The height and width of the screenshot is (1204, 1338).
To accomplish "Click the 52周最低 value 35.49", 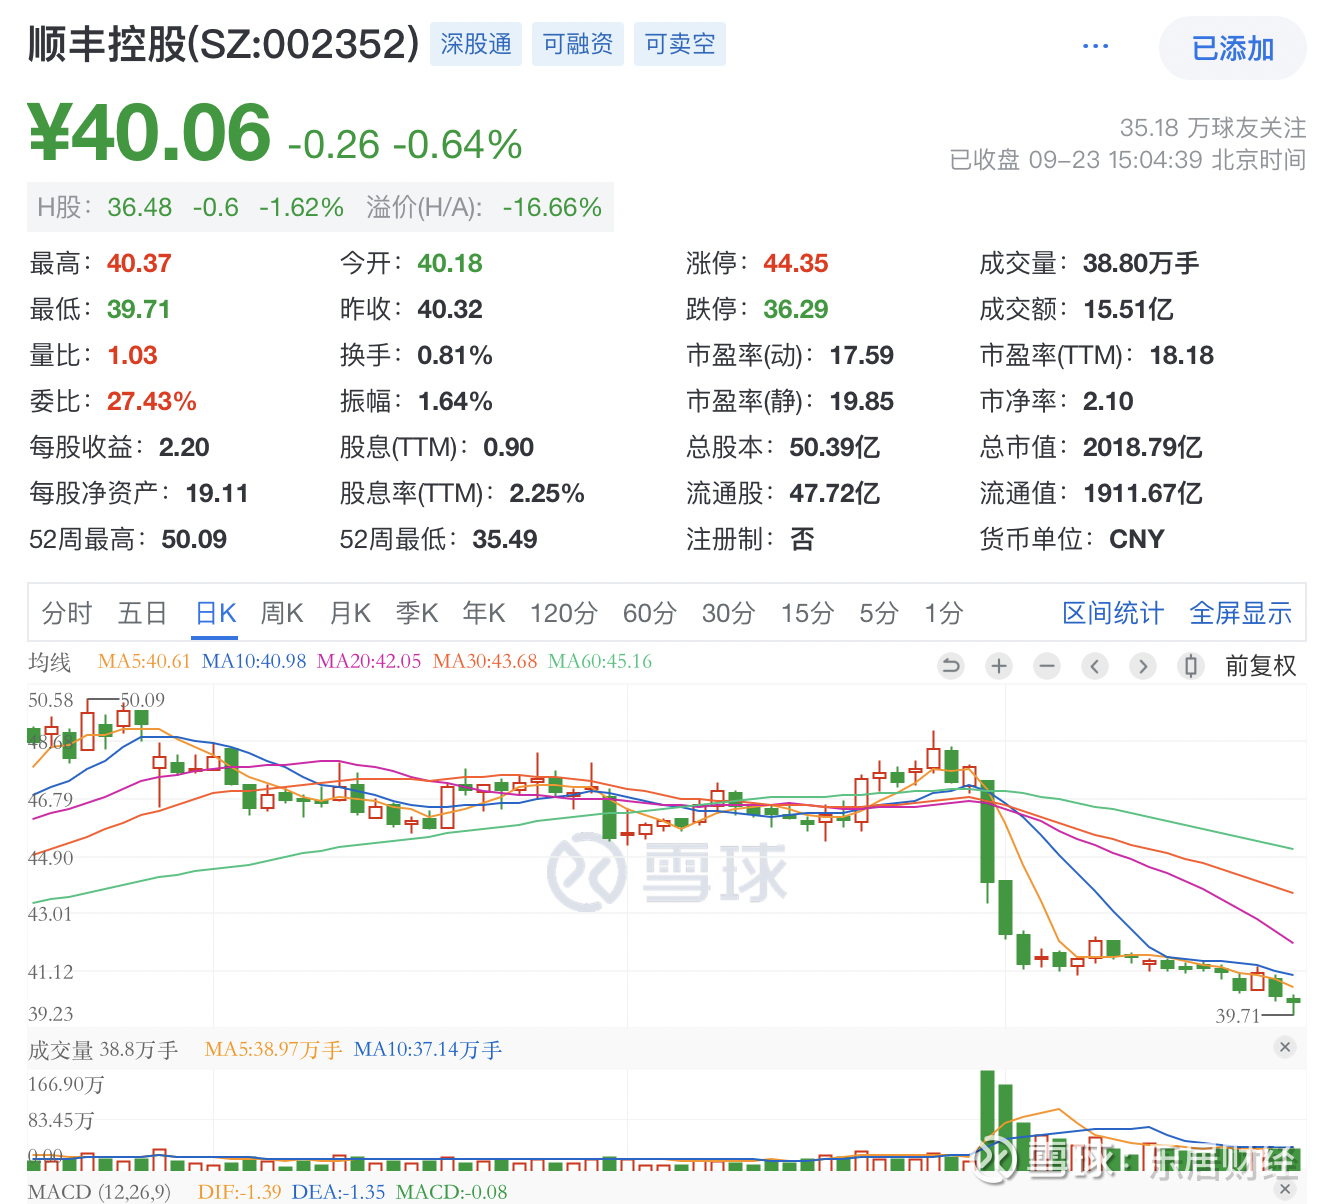I will click(505, 539).
